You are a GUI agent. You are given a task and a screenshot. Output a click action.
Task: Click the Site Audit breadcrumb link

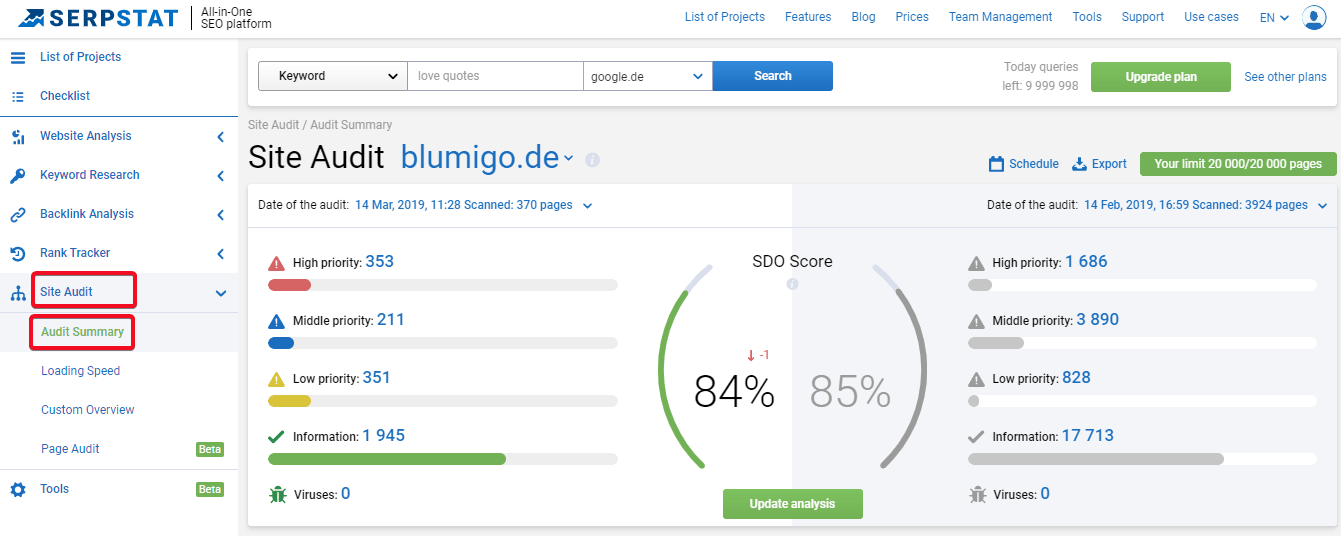coord(275,125)
